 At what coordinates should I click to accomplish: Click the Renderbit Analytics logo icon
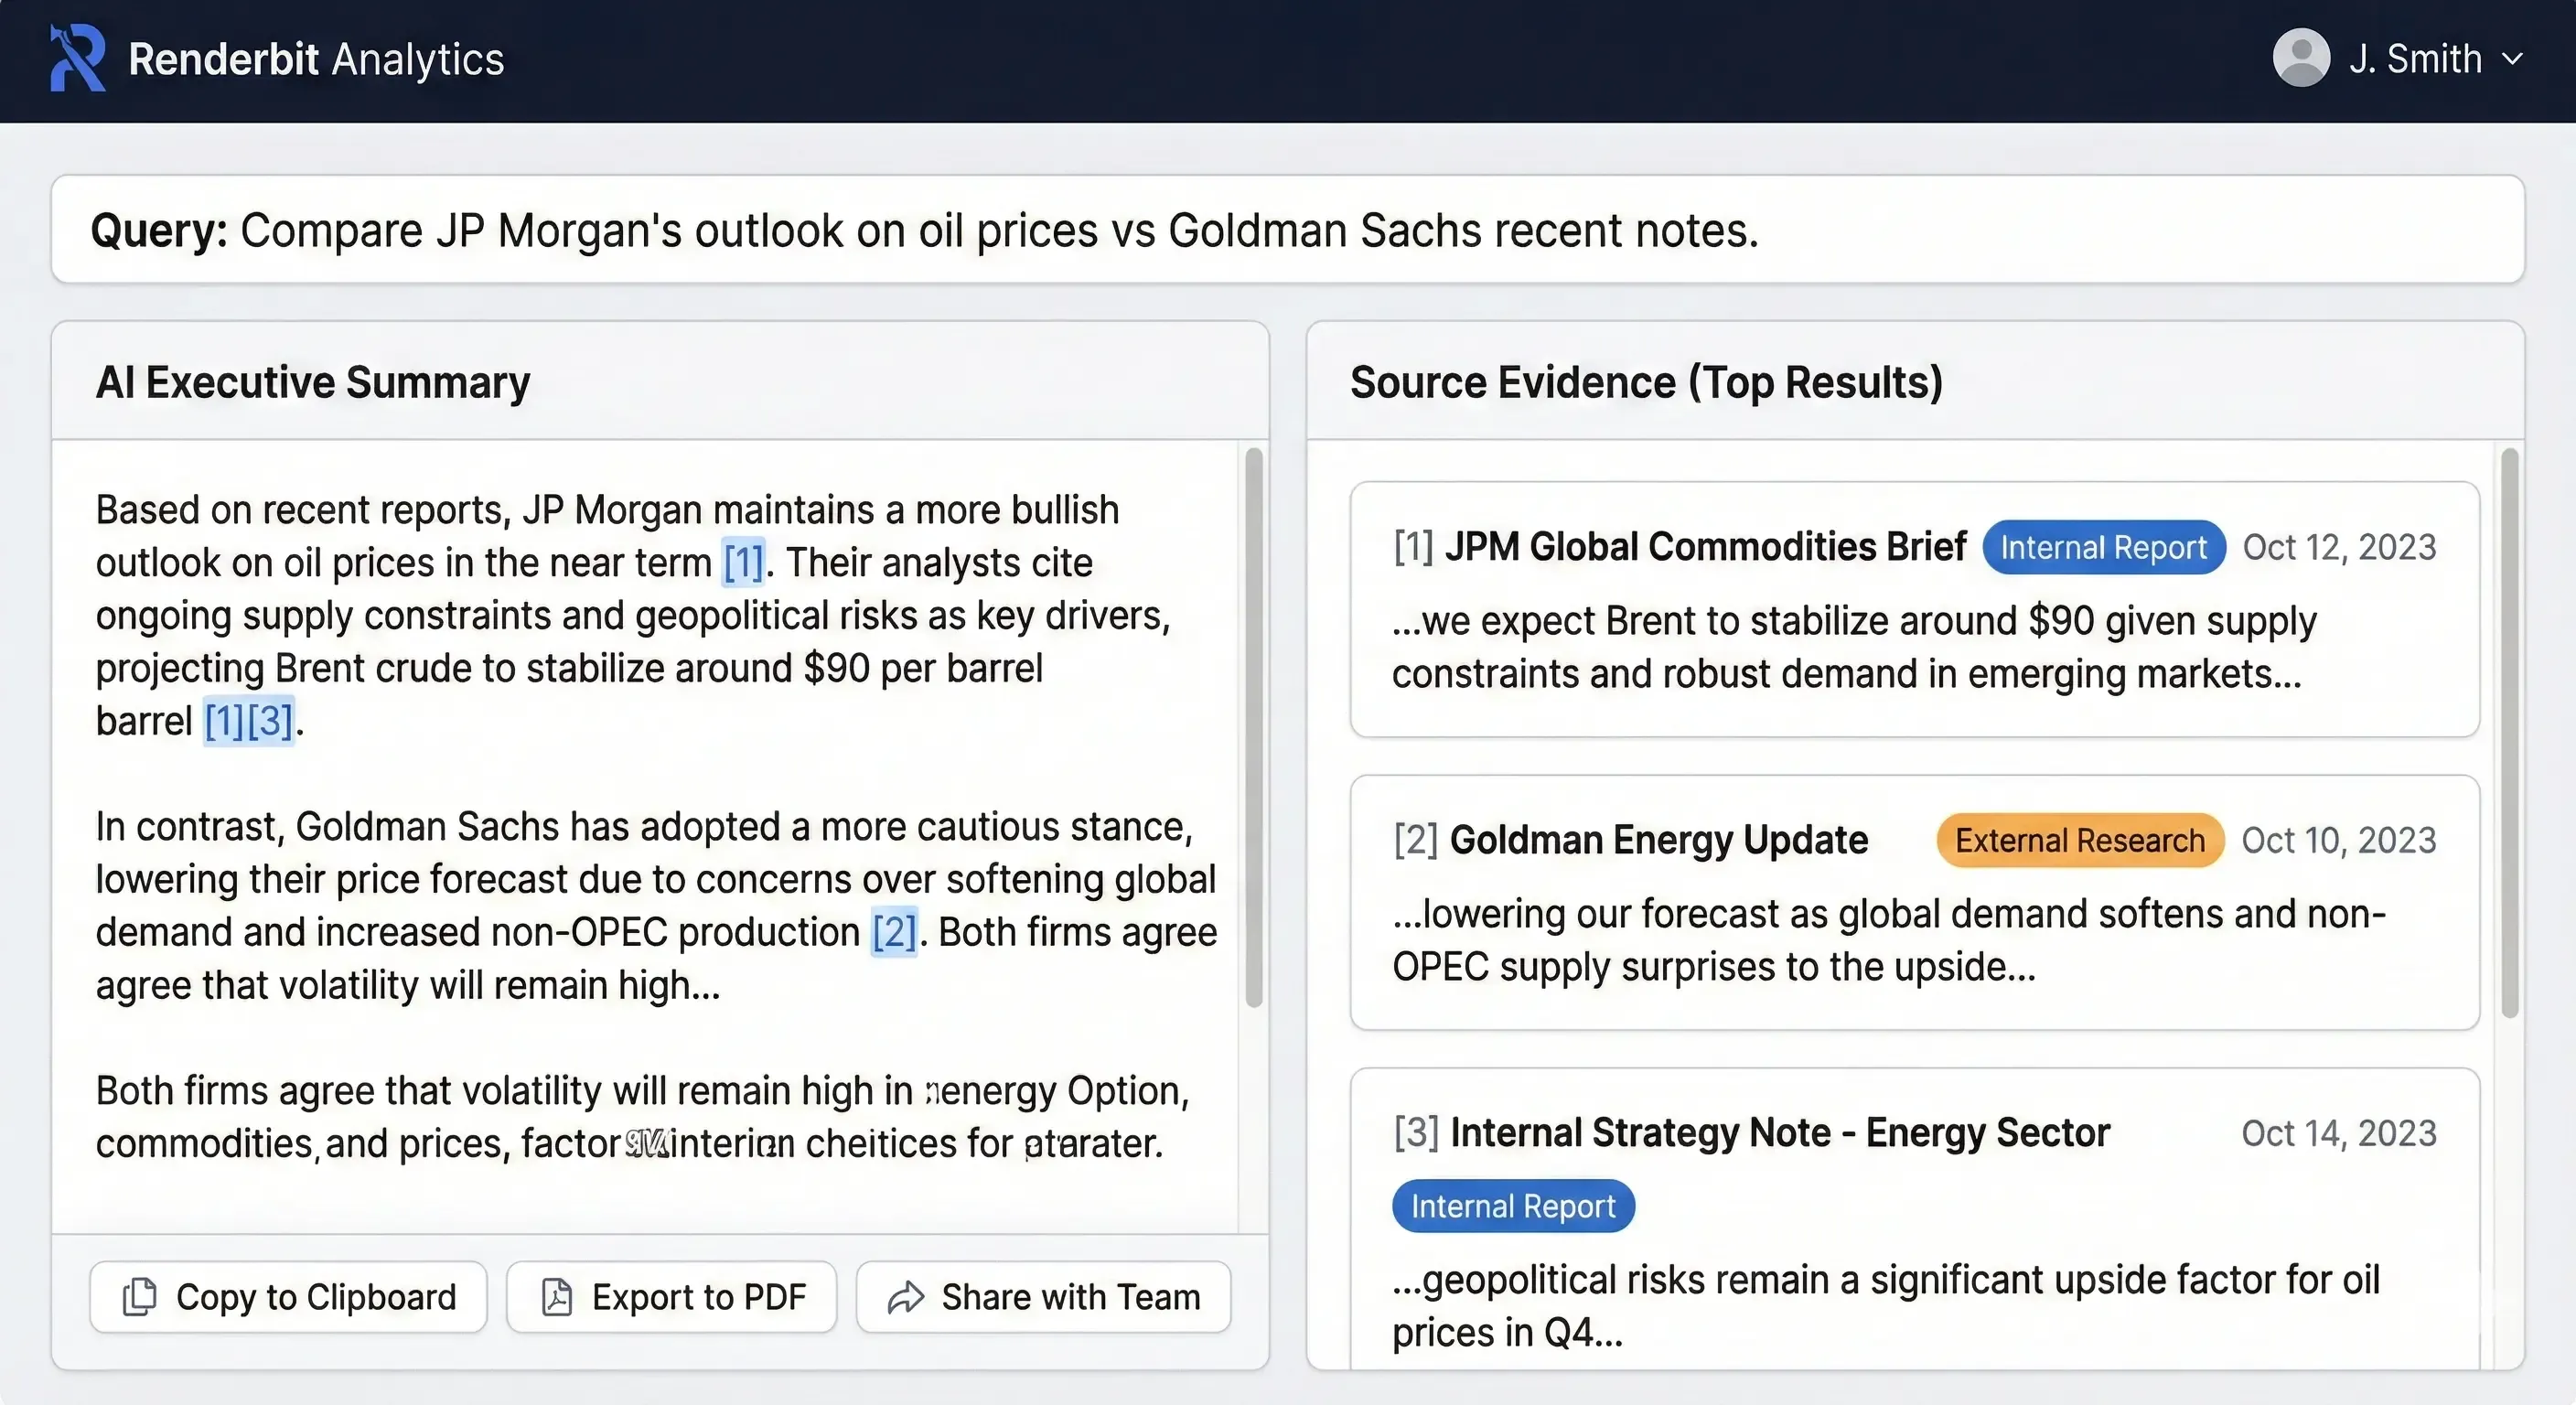point(78,58)
